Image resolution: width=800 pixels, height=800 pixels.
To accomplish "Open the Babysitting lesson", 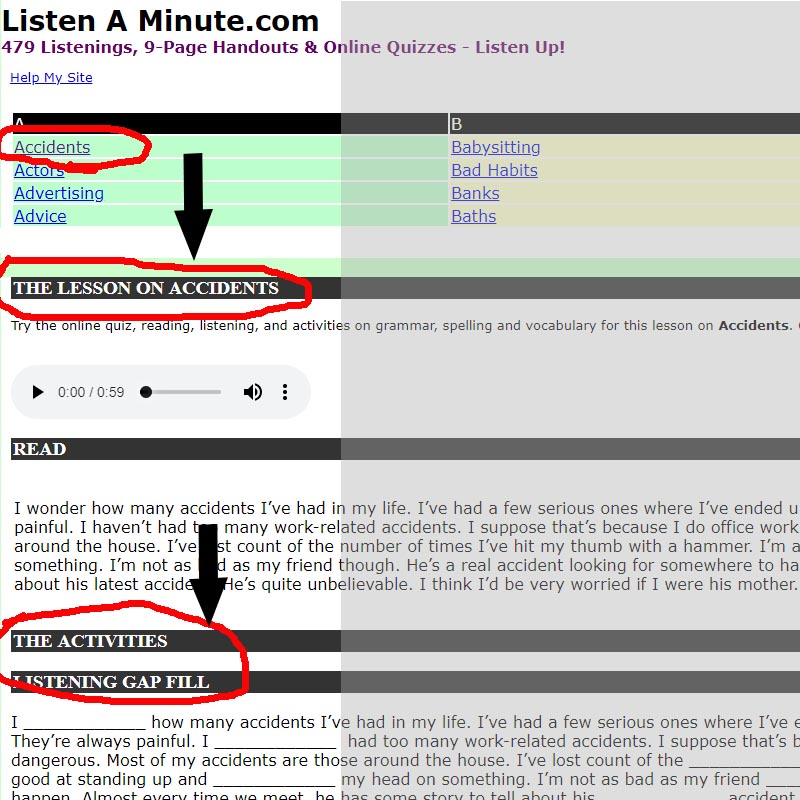I will coord(495,147).
